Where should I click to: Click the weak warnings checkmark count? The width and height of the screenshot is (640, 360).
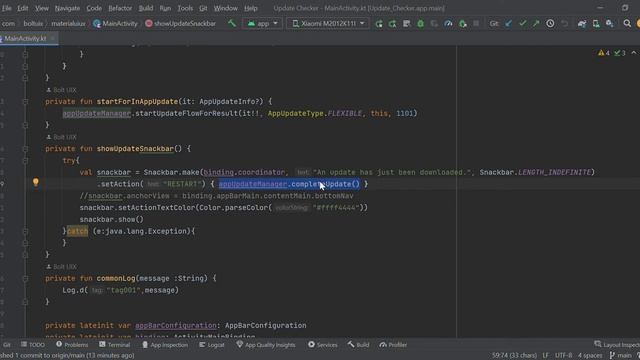coord(620,53)
